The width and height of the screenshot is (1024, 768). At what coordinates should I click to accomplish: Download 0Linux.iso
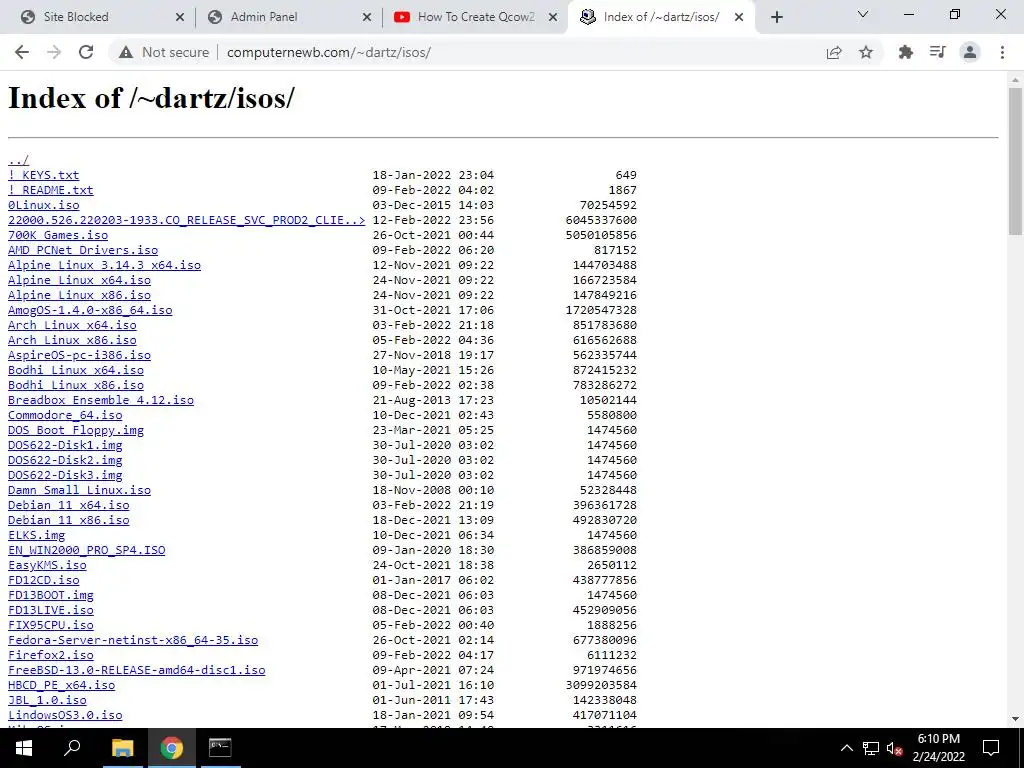pos(44,205)
